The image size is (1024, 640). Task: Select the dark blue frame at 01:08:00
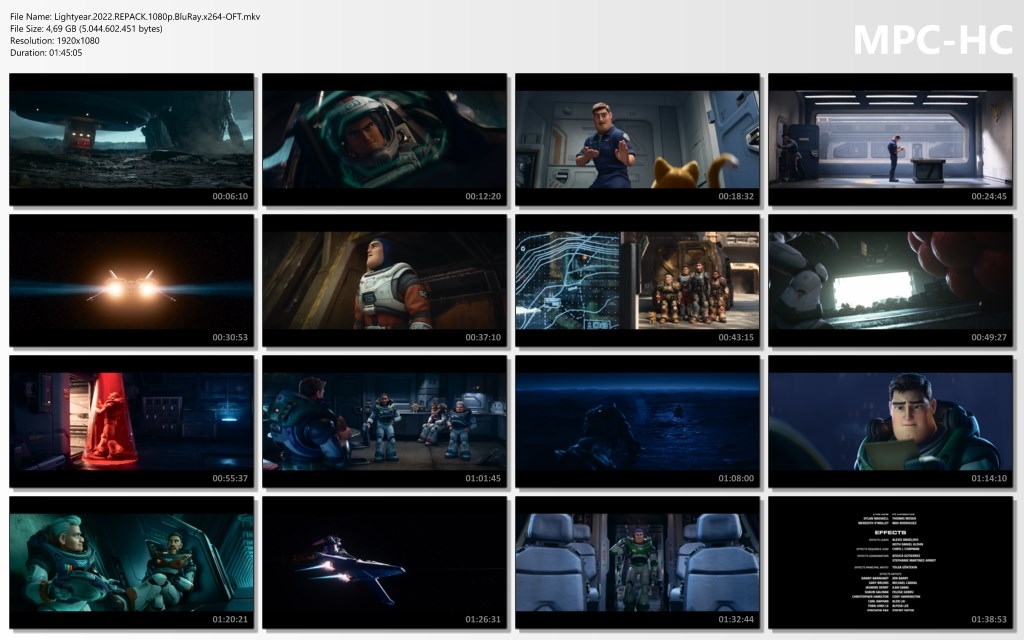pyautogui.click(x=637, y=421)
